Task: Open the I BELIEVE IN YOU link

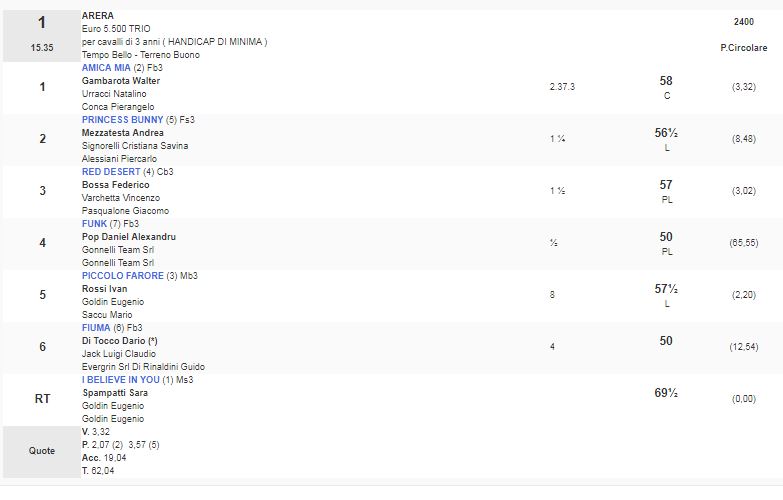Action: pos(120,380)
